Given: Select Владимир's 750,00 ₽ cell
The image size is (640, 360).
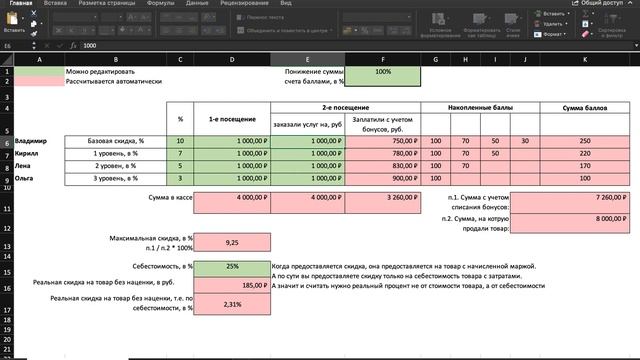Looking at the screenshot, I should tap(382, 141).
